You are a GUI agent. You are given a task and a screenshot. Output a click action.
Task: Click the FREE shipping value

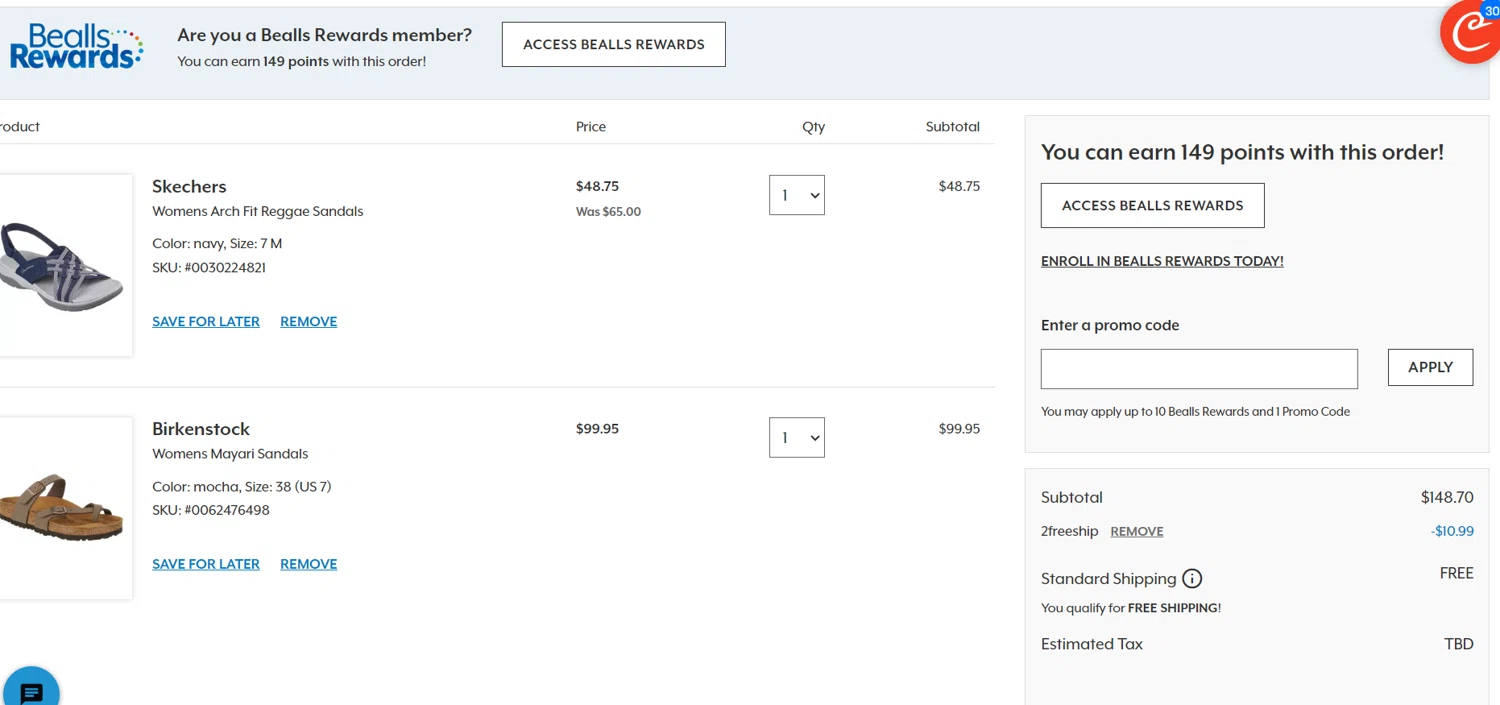pos(1456,574)
